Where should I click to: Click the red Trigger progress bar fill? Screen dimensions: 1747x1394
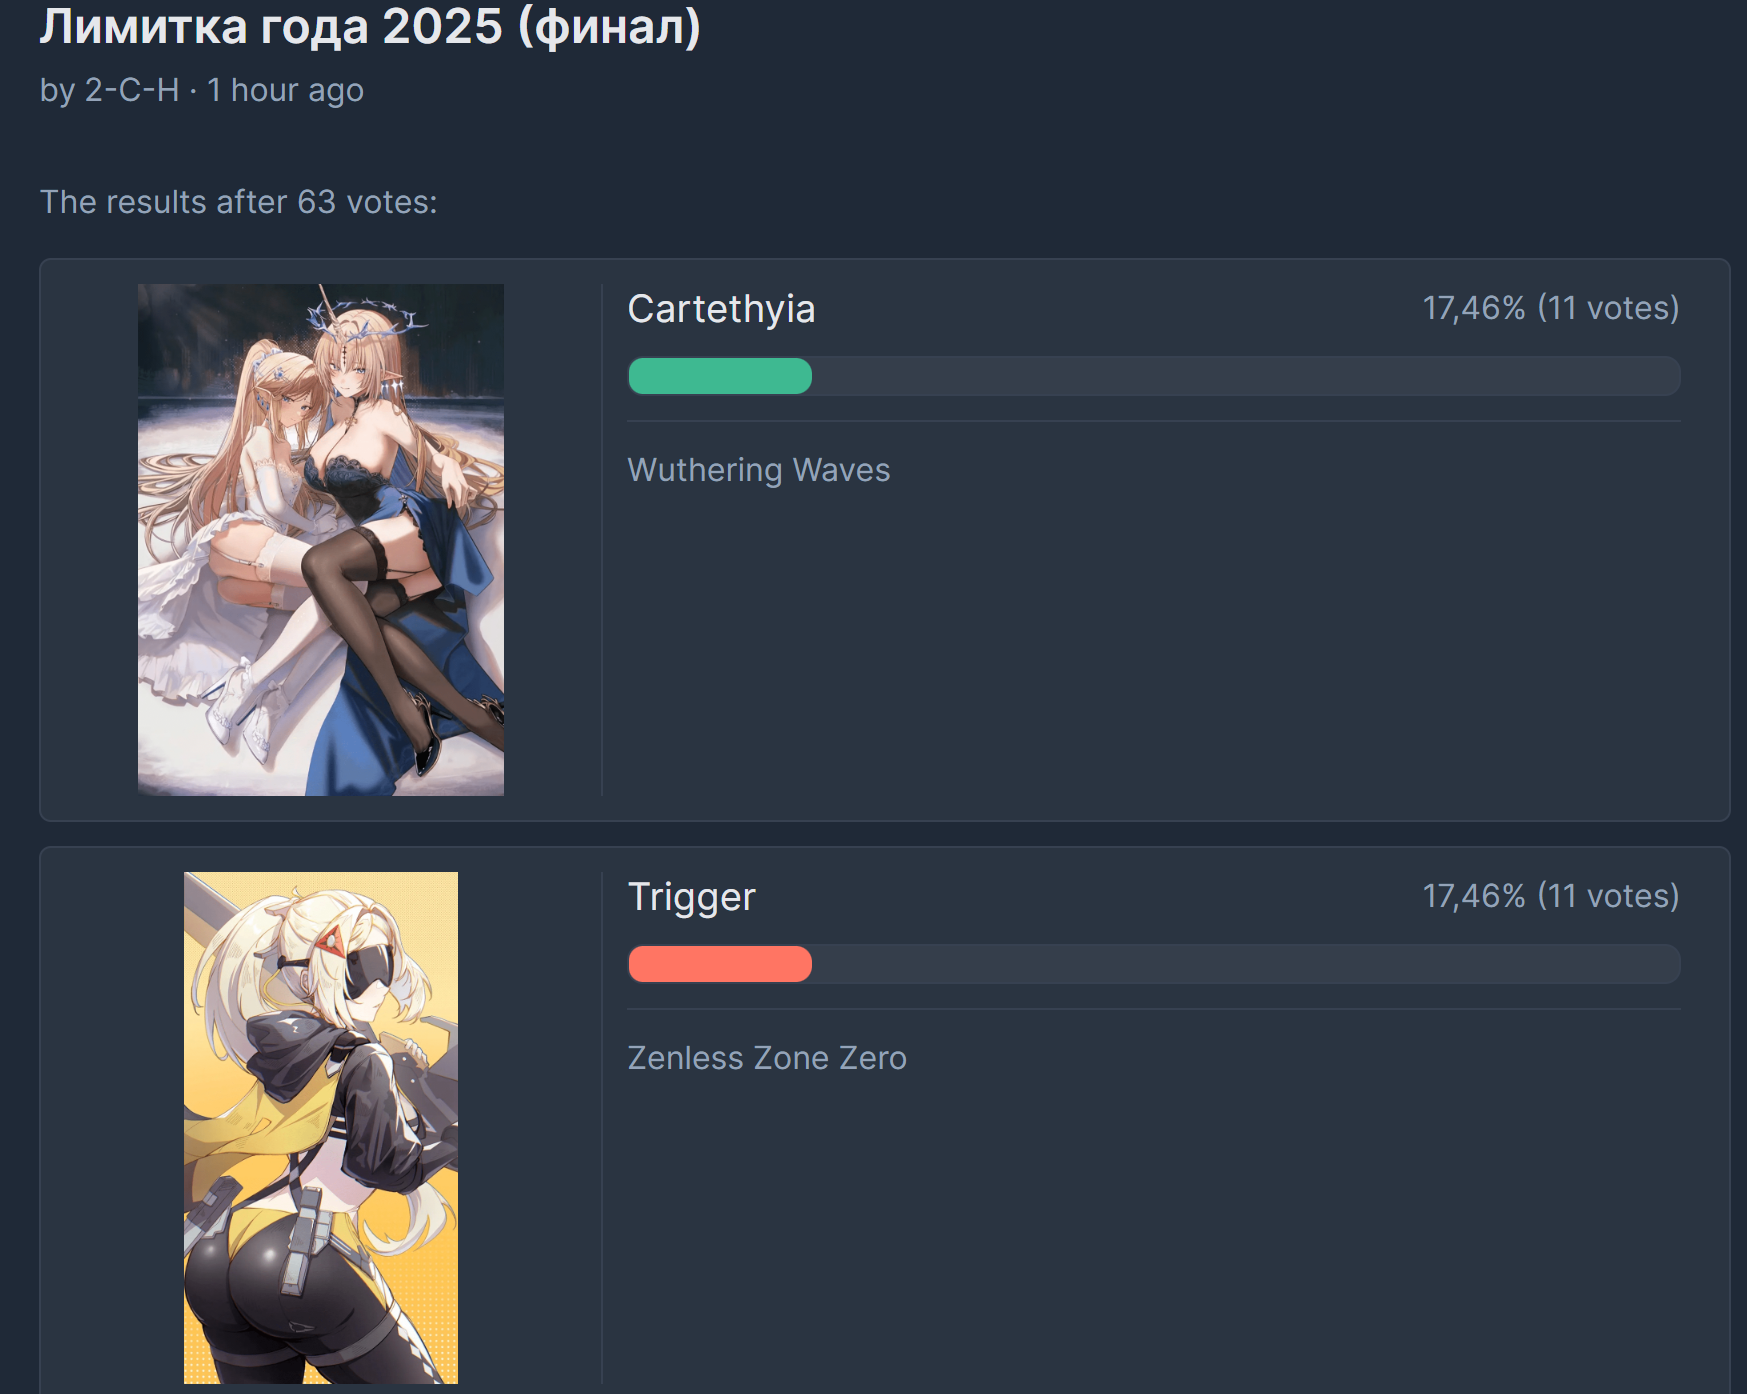pyautogui.click(x=720, y=964)
